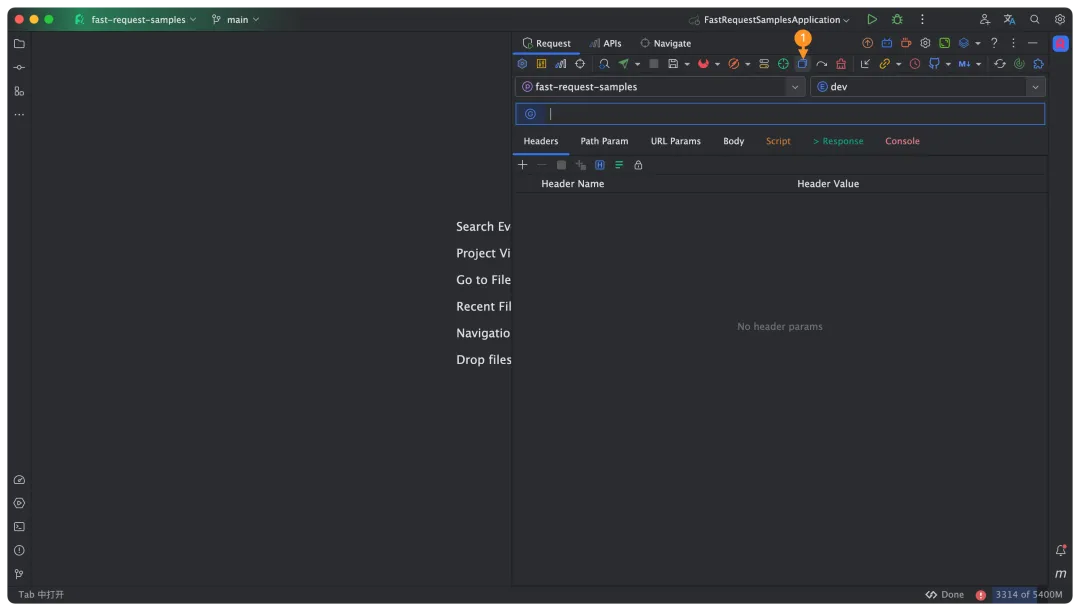Click the red trash bin toolbar icon
This screenshot has height=611, width=1080.
pyautogui.click(x=841, y=64)
